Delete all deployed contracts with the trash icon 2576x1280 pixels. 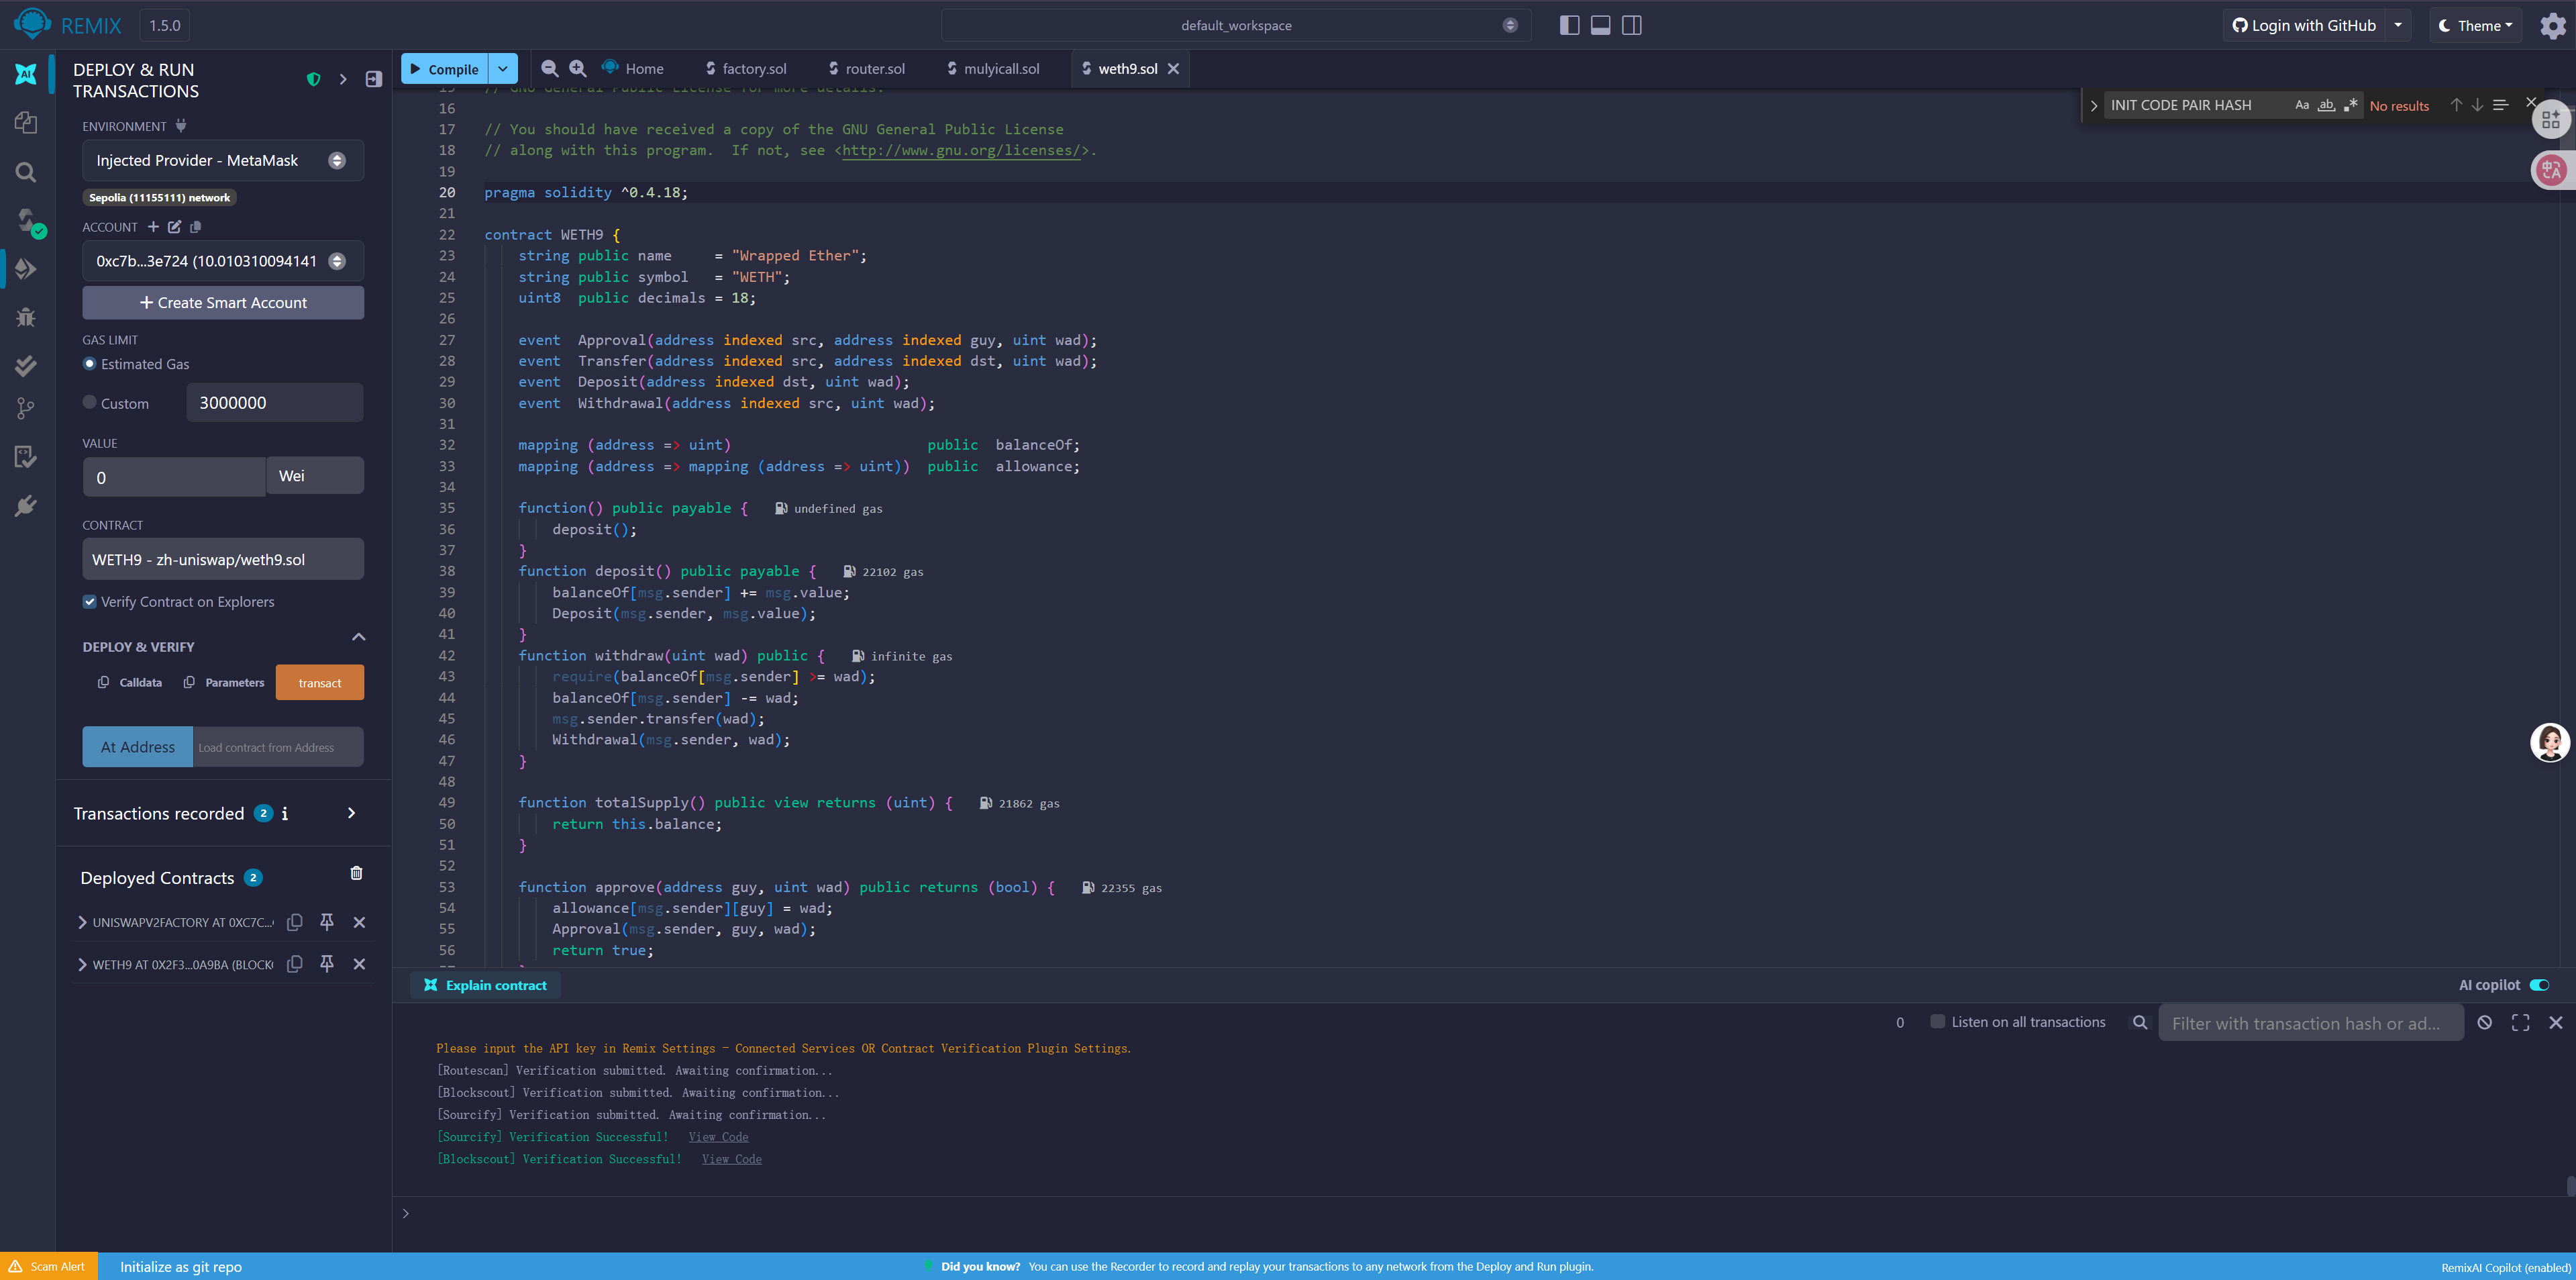[356, 873]
